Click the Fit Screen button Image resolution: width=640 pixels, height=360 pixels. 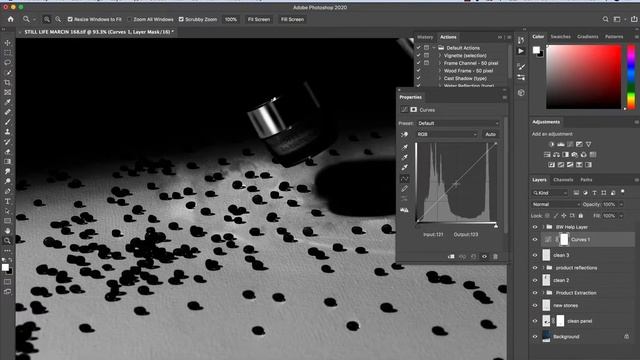259,19
